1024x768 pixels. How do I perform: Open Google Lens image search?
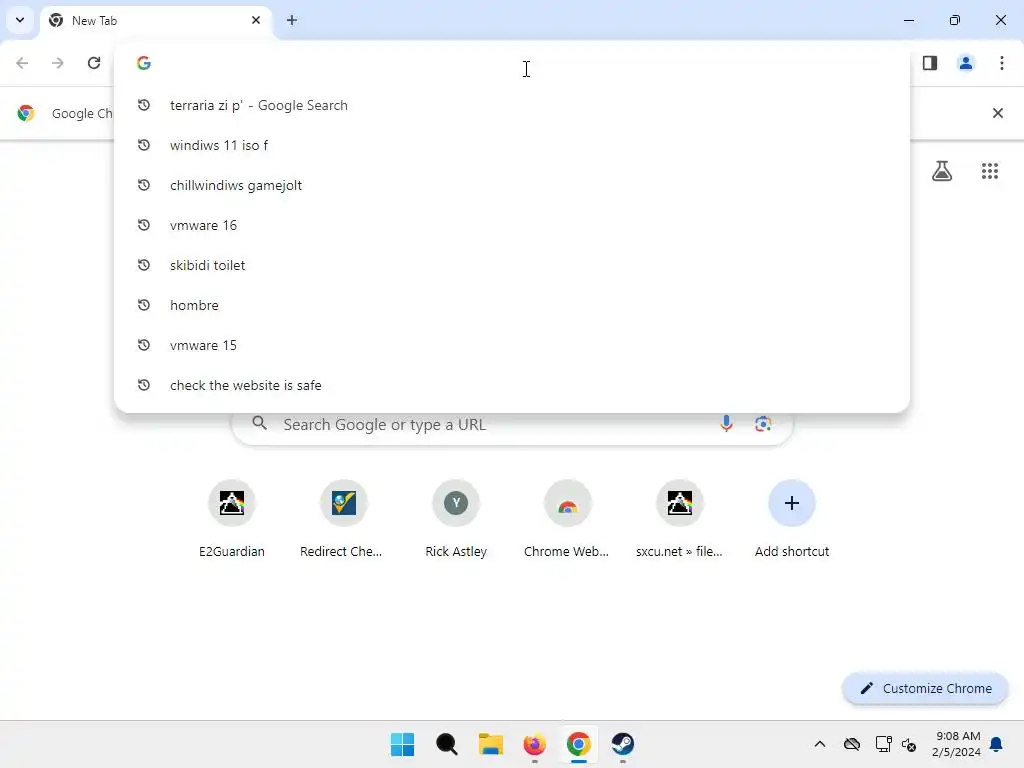tap(763, 424)
